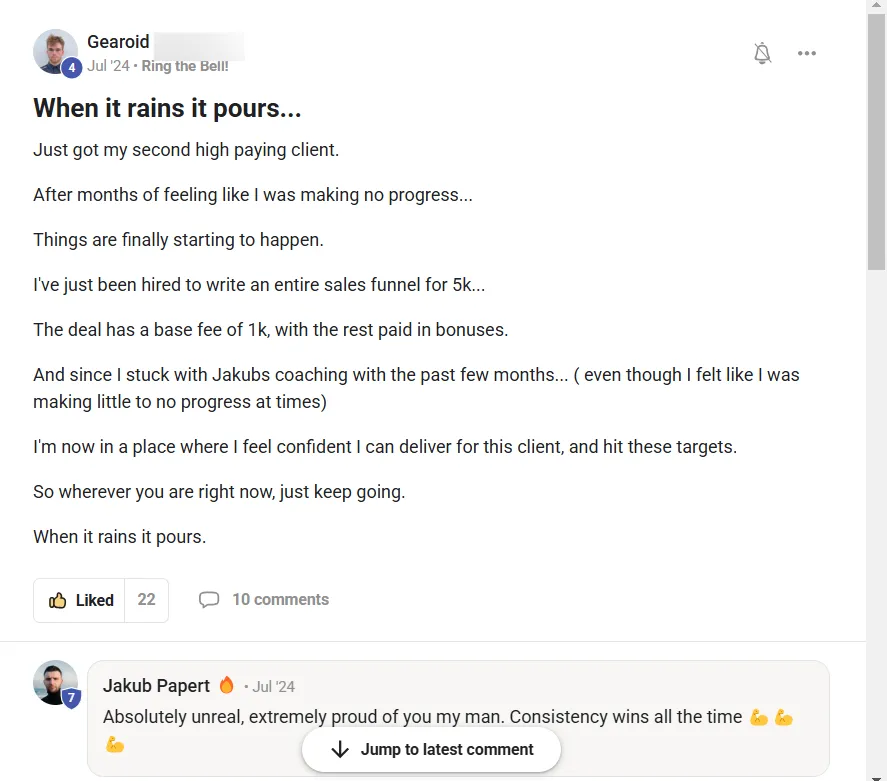View the 22 likes count
This screenshot has height=781, width=887.
(x=147, y=600)
